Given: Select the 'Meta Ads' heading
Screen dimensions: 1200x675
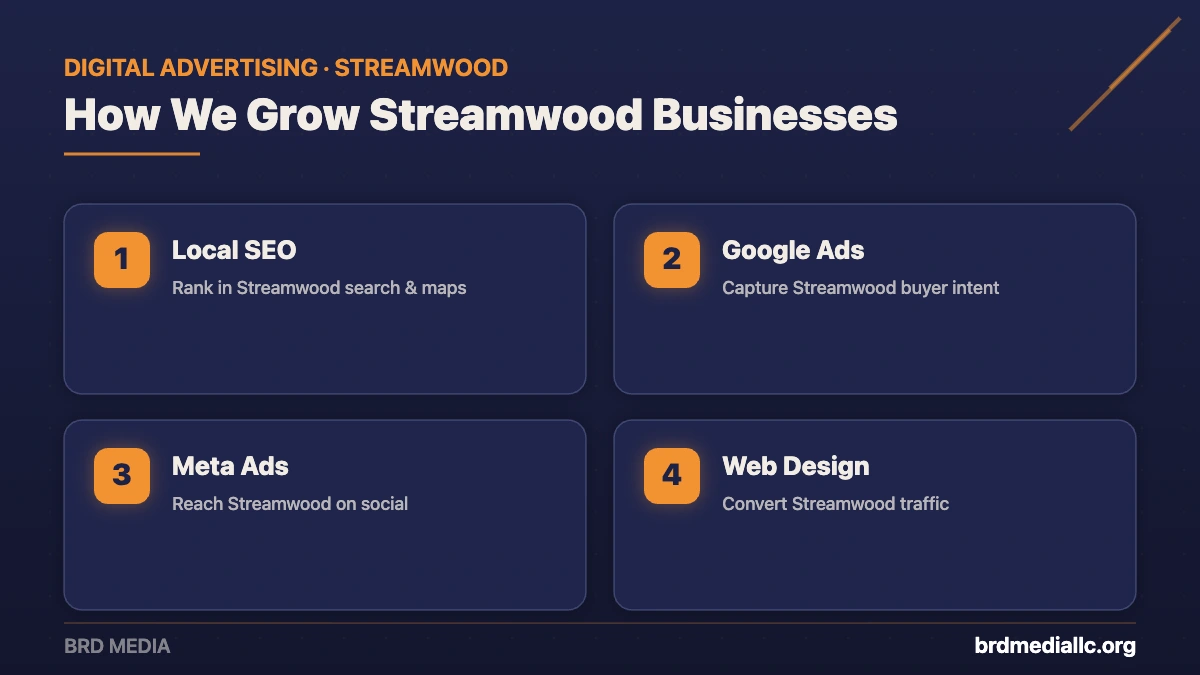Looking at the screenshot, I should click(230, 466).
